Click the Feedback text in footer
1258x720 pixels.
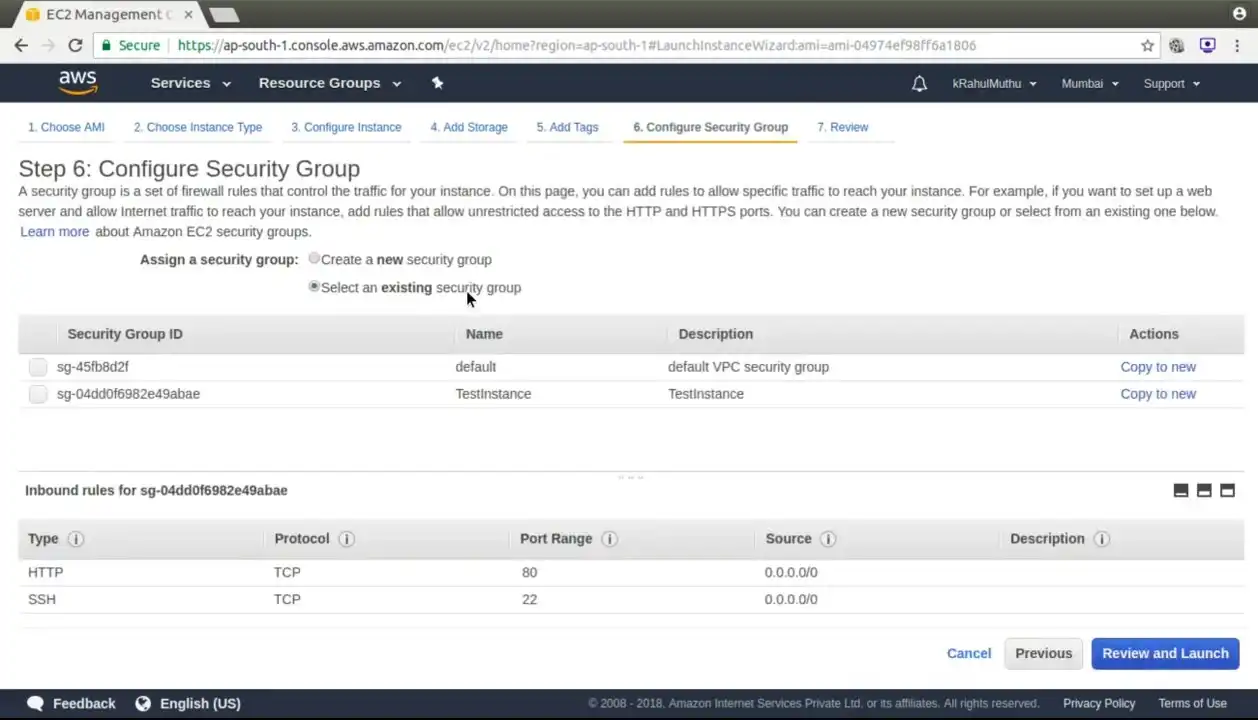point(84,703)
